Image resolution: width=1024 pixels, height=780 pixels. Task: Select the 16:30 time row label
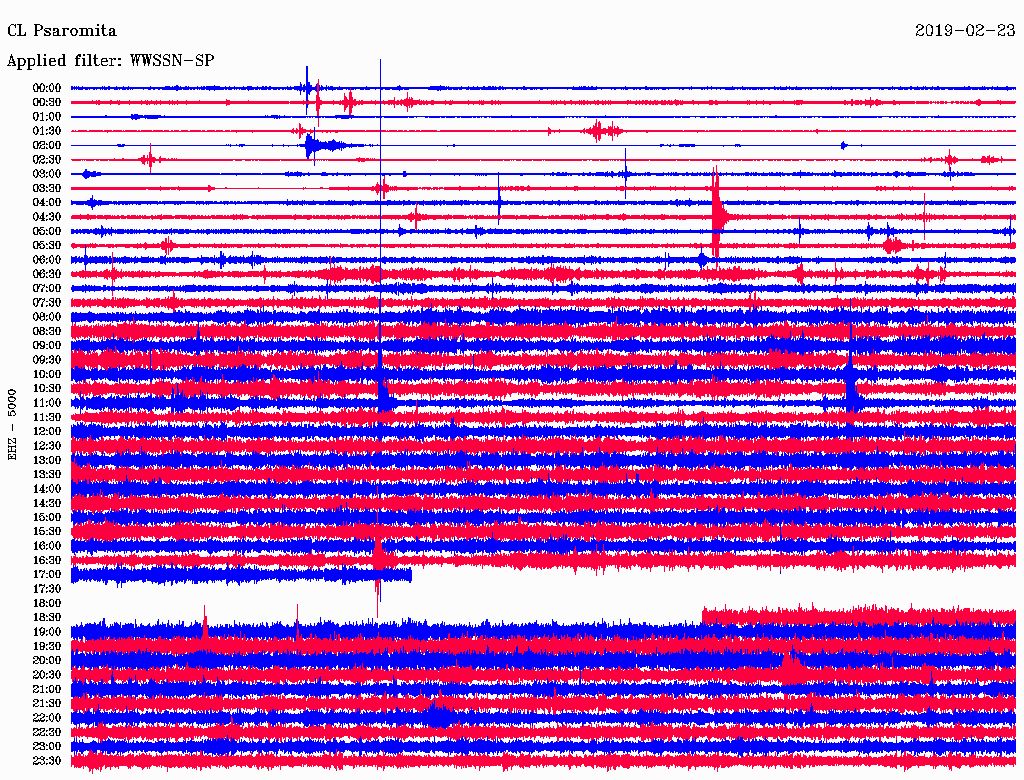click(x=47, y=561)
